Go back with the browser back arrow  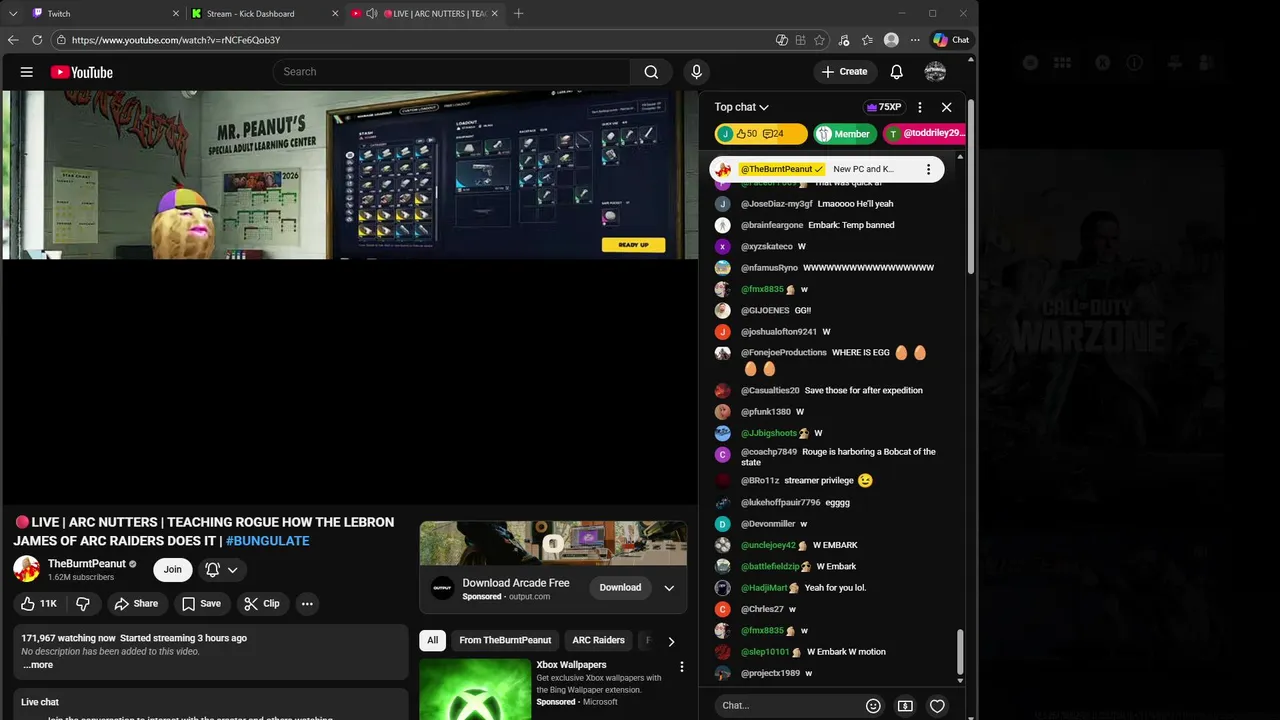pos(13,40)
